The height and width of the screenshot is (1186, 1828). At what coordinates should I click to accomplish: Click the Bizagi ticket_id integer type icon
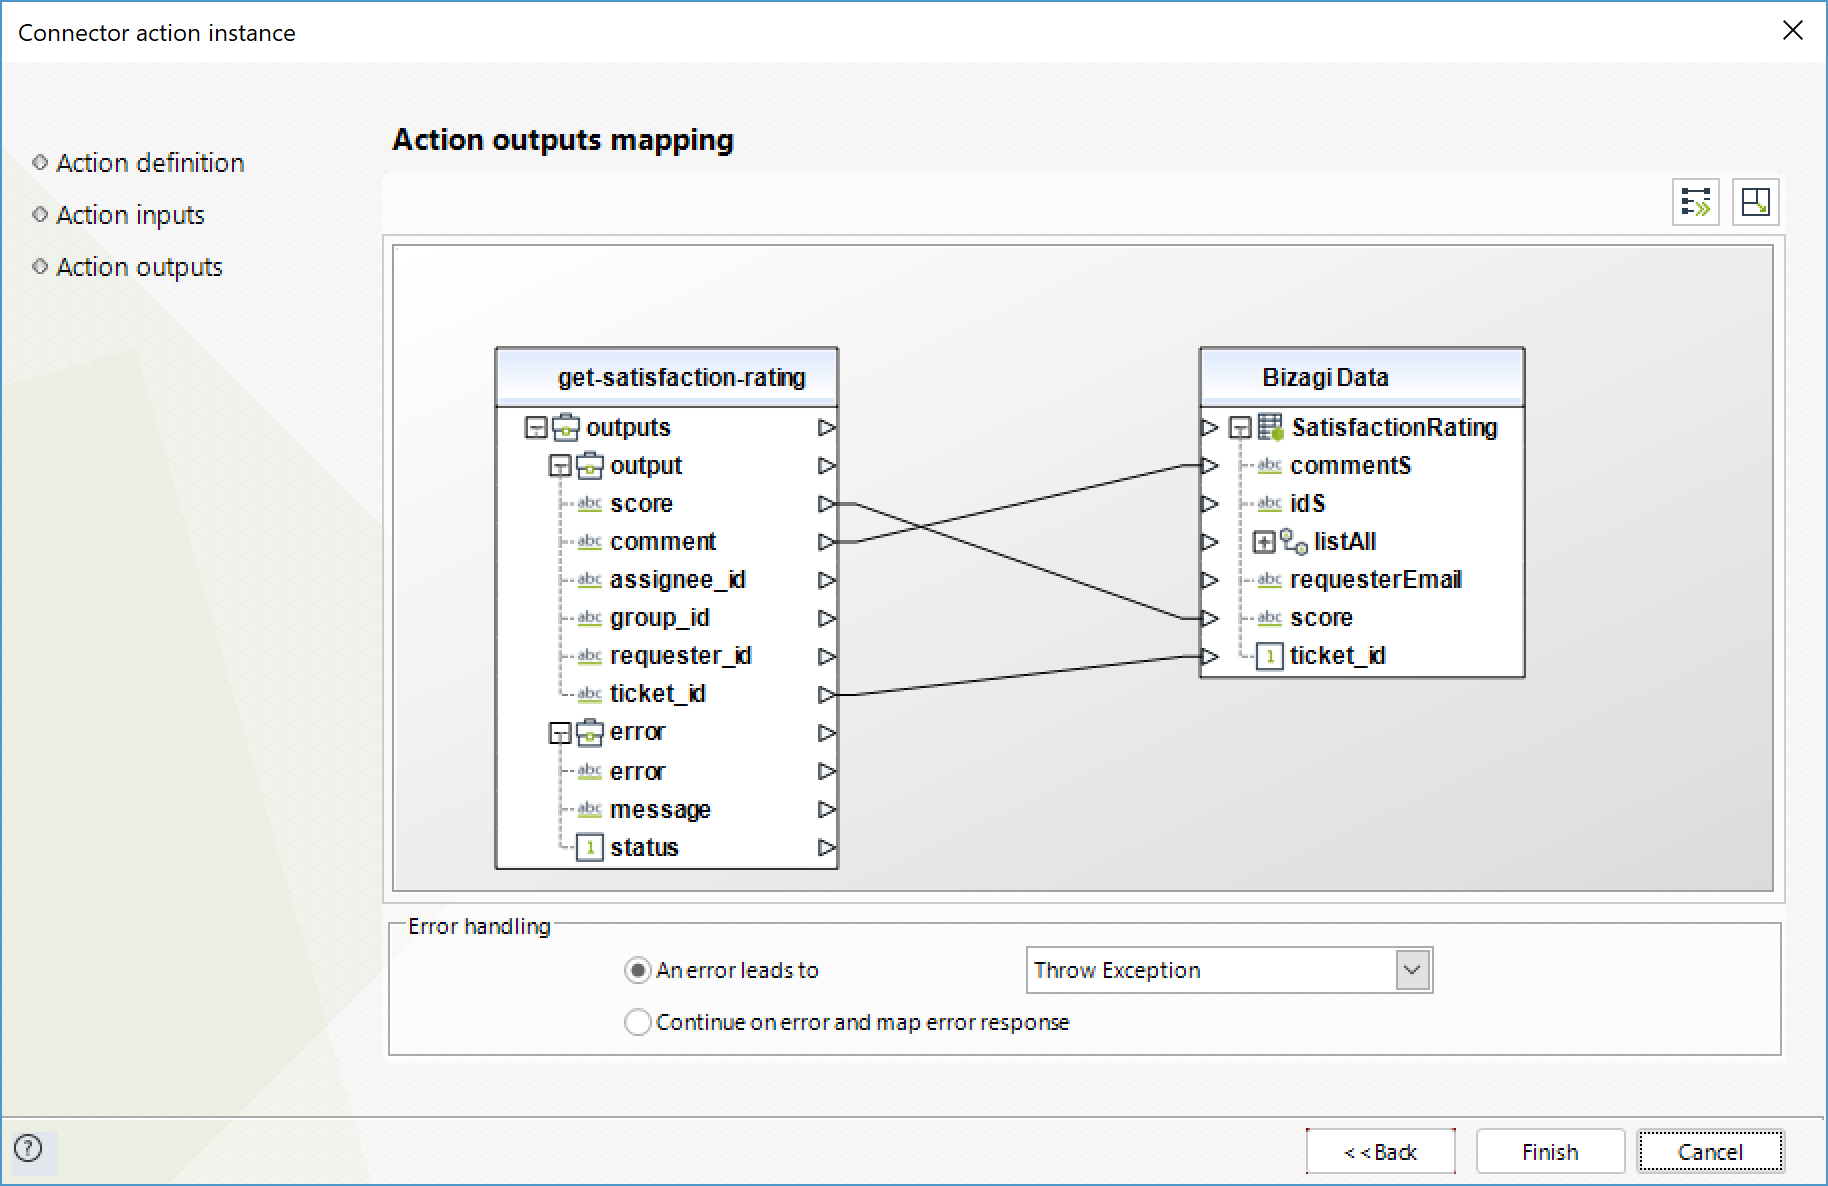pyautogui.click(x=1270, y=656)
